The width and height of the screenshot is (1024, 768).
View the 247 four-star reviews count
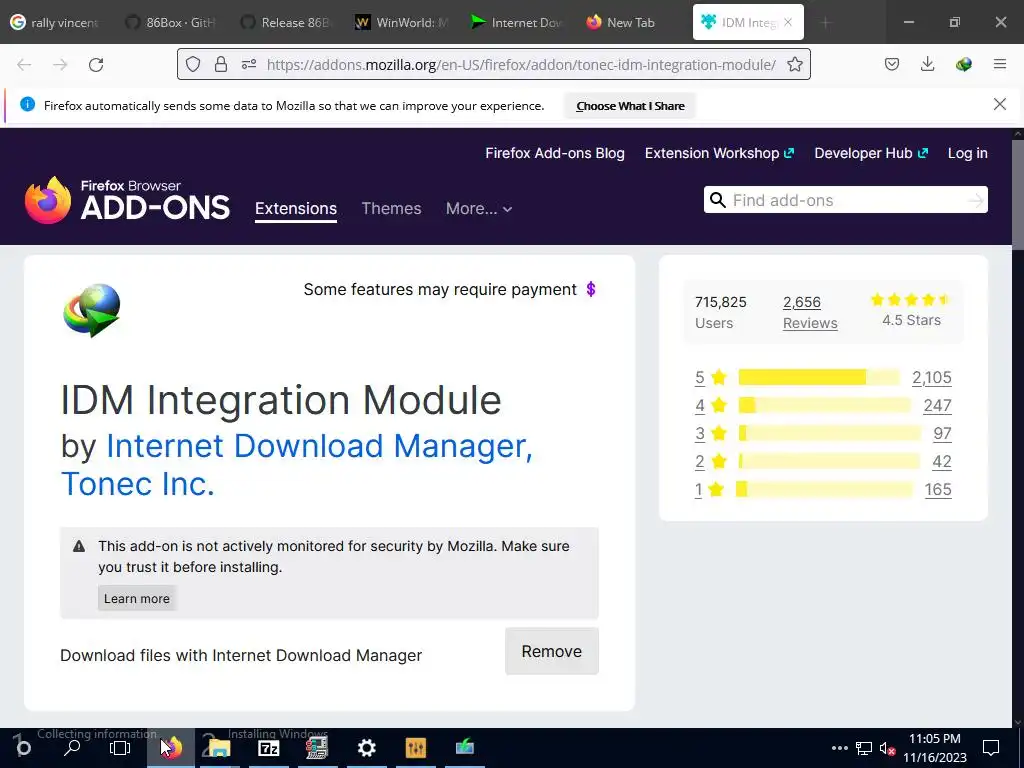pos(937,406)
